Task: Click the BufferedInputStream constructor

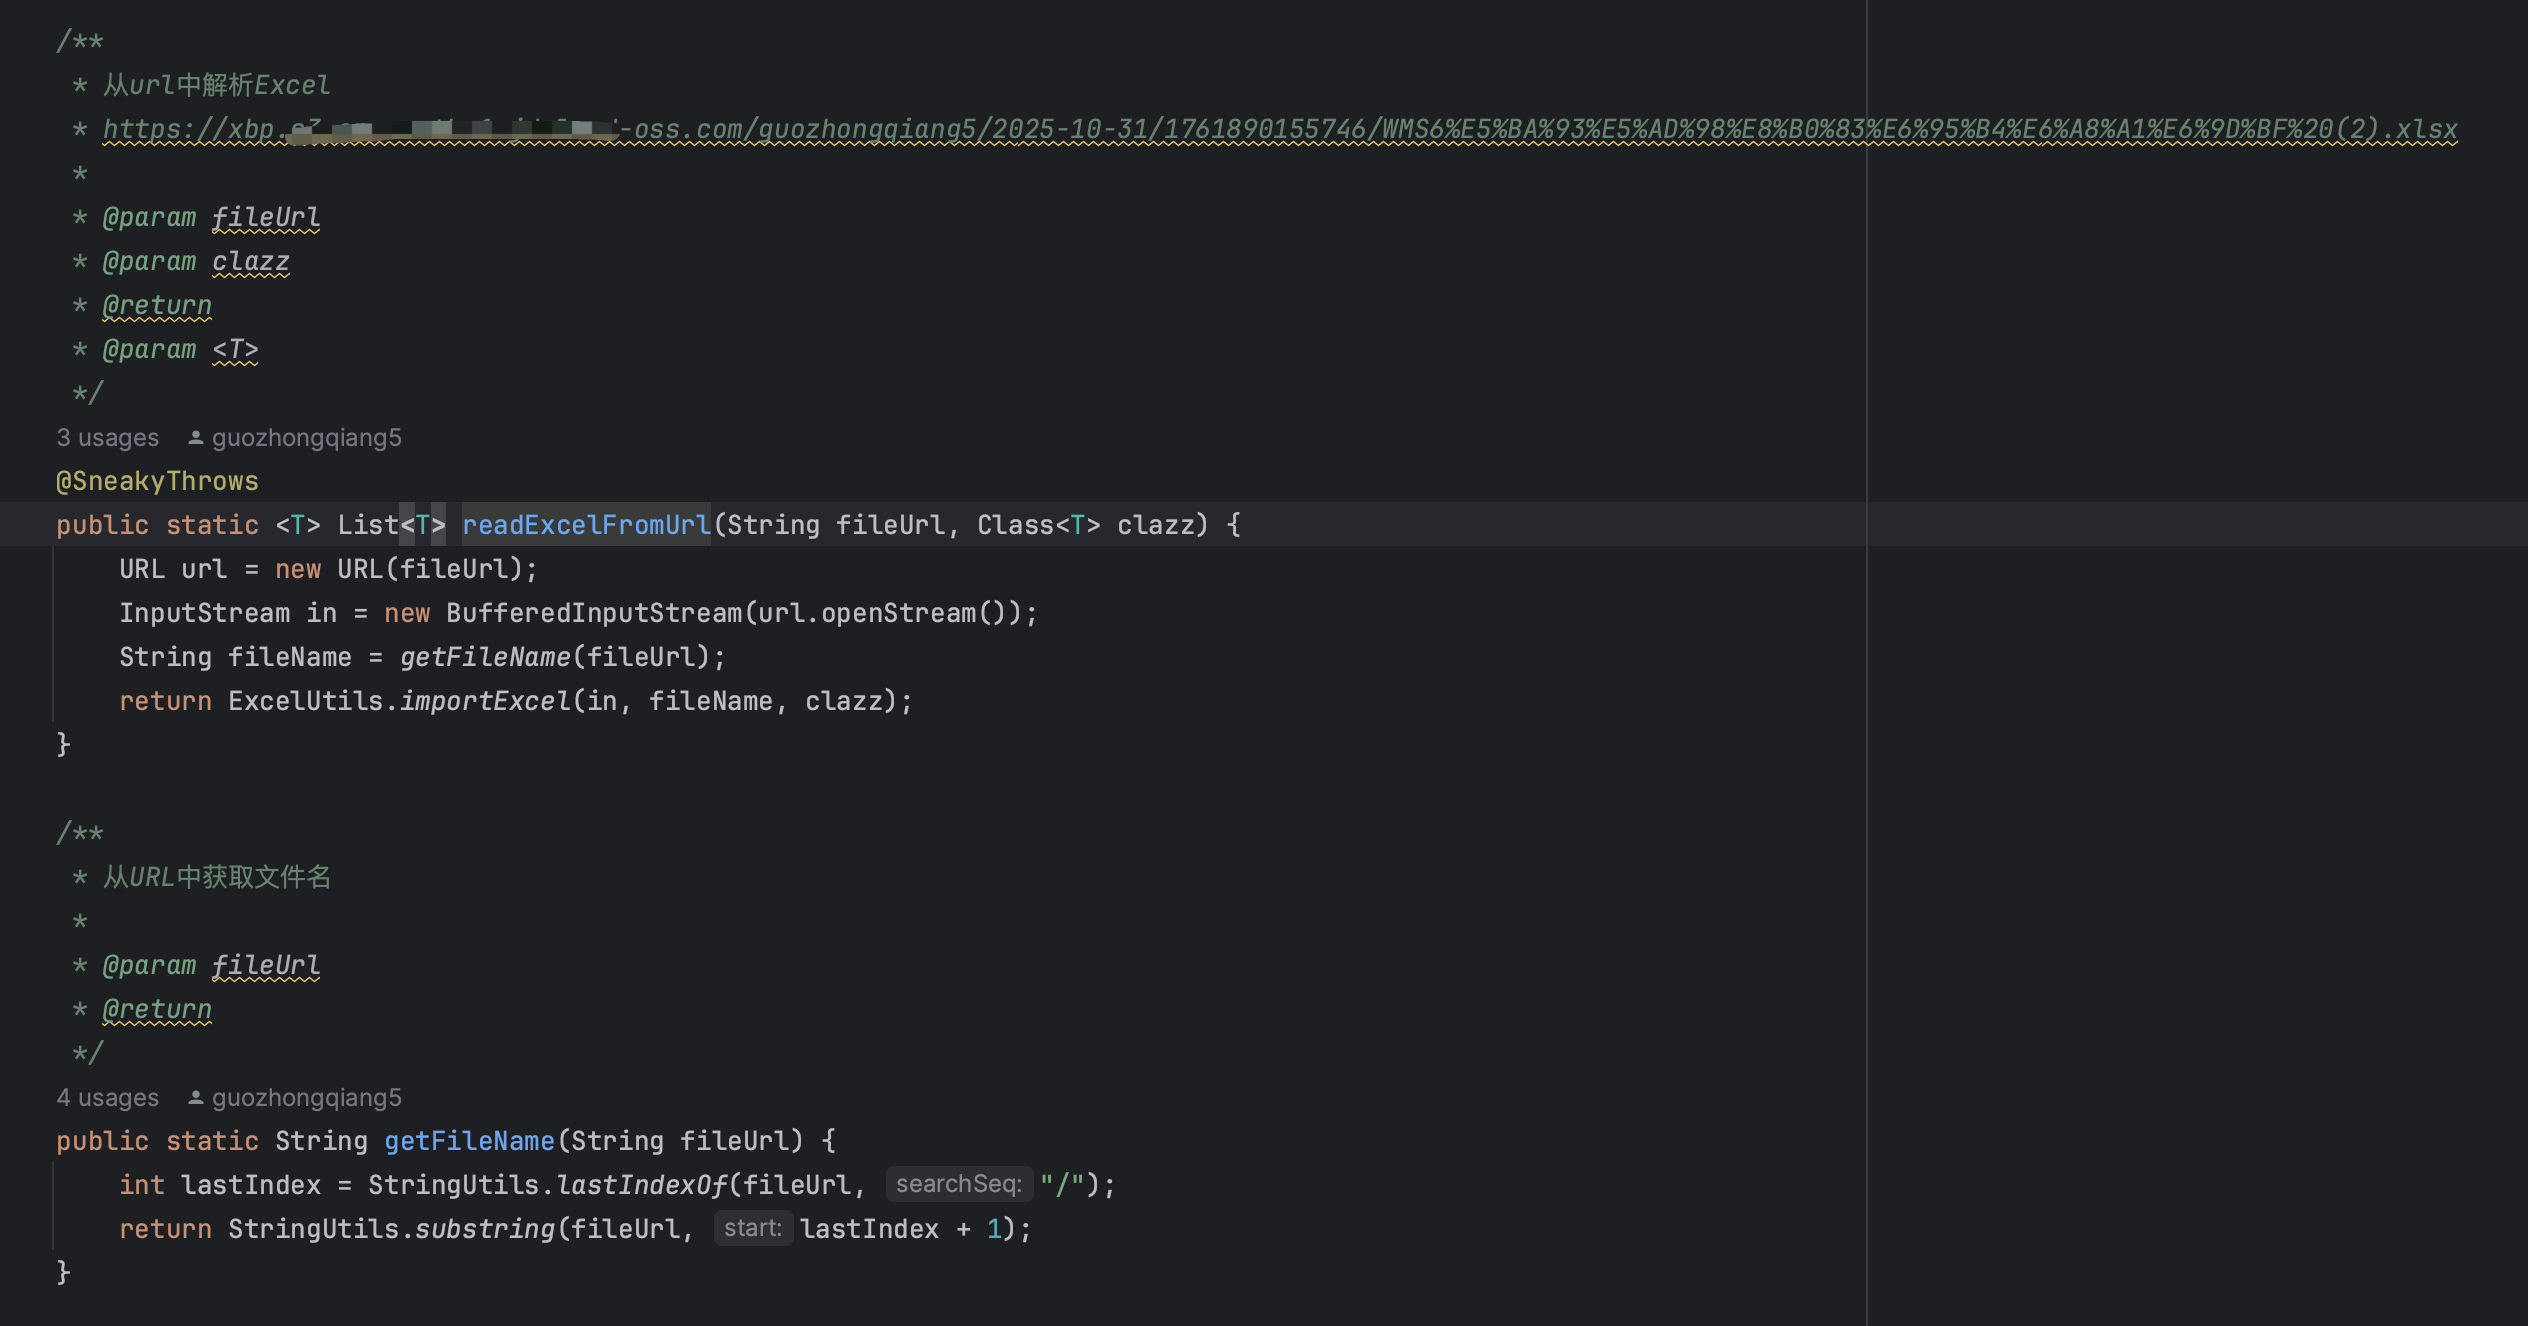Action: [x=594, y=613]
